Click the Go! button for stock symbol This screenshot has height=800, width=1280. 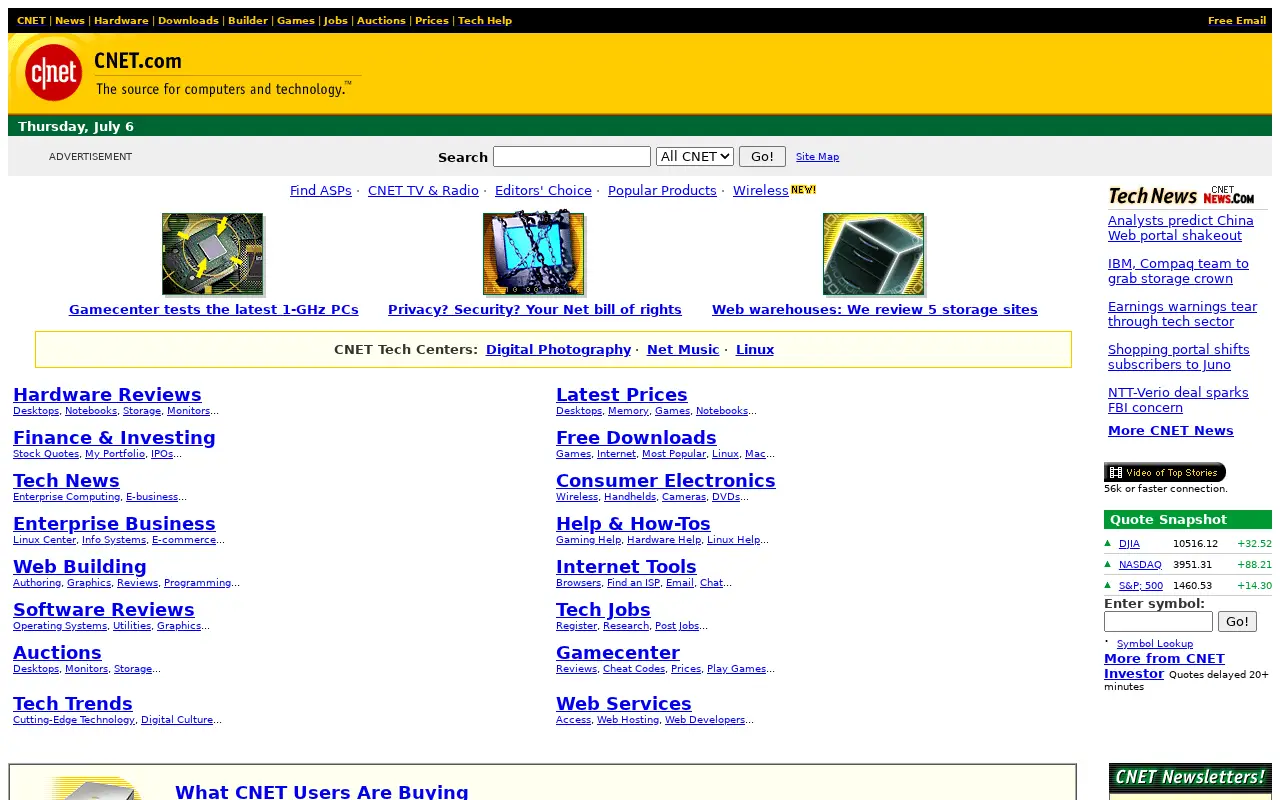[x=1237, y=621]
